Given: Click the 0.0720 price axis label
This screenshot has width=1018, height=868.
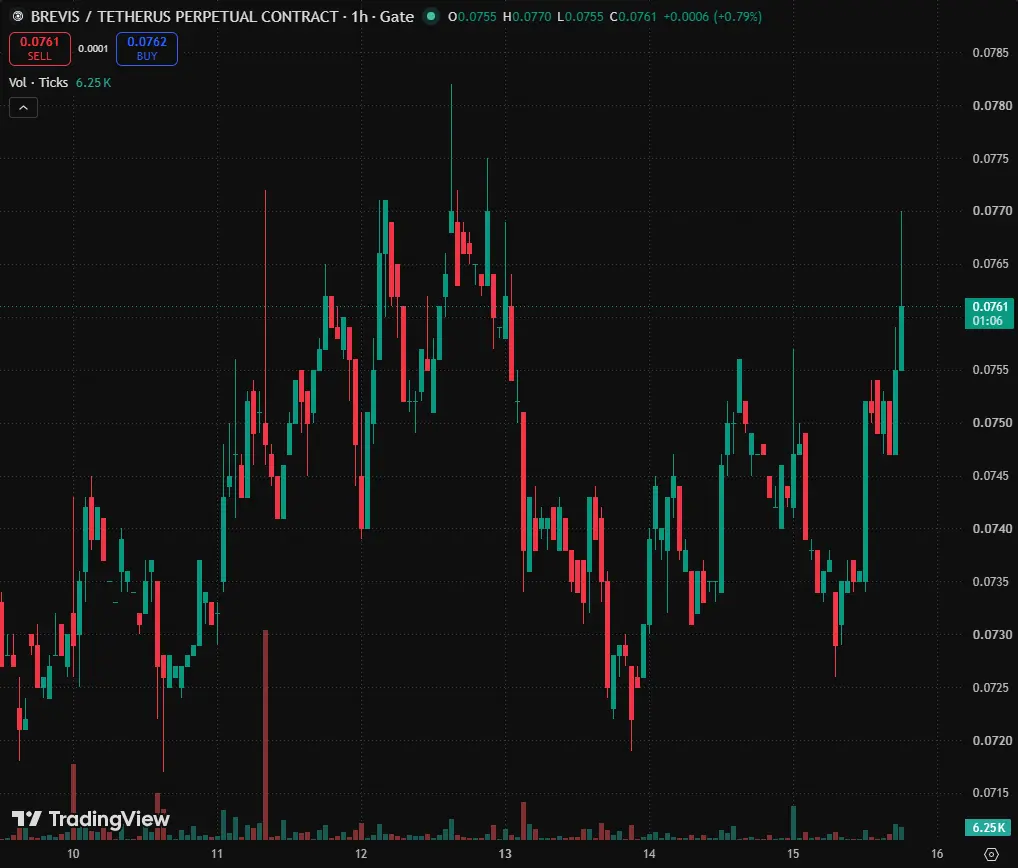Looking at the screenshot, I should click(x=992, y=740).
